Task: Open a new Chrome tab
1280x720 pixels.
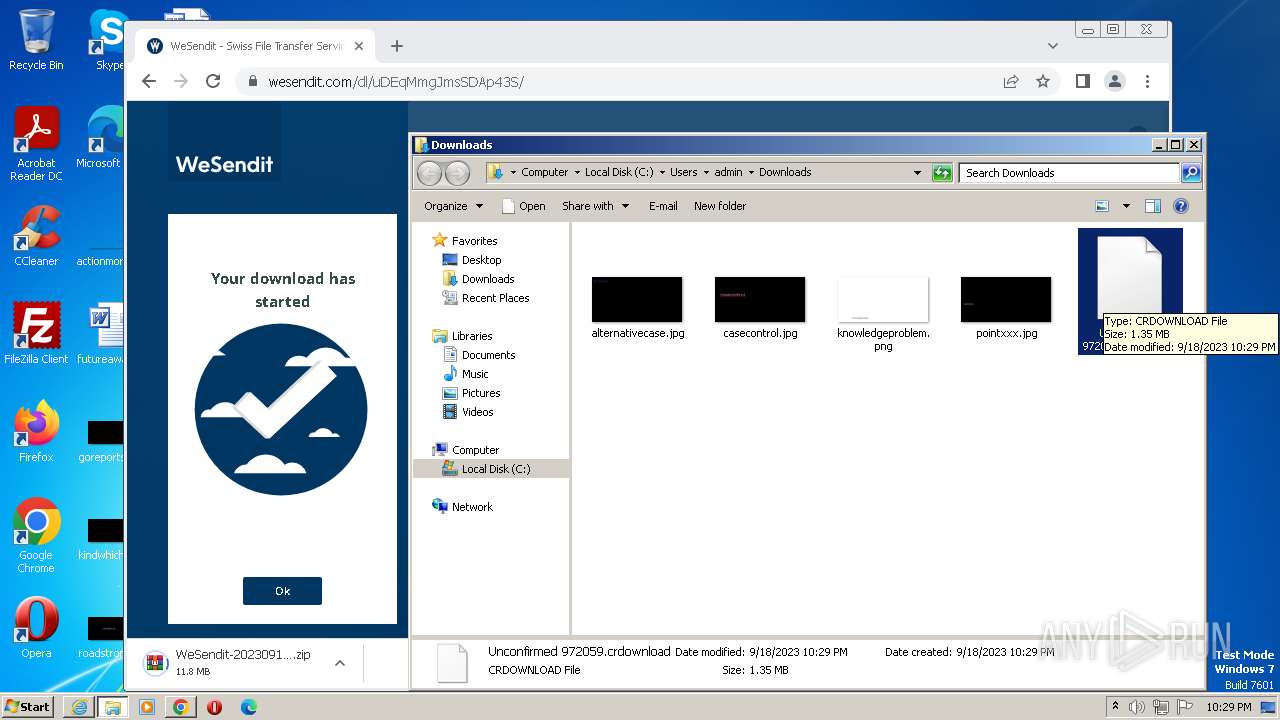Action: tap(397, 46)
